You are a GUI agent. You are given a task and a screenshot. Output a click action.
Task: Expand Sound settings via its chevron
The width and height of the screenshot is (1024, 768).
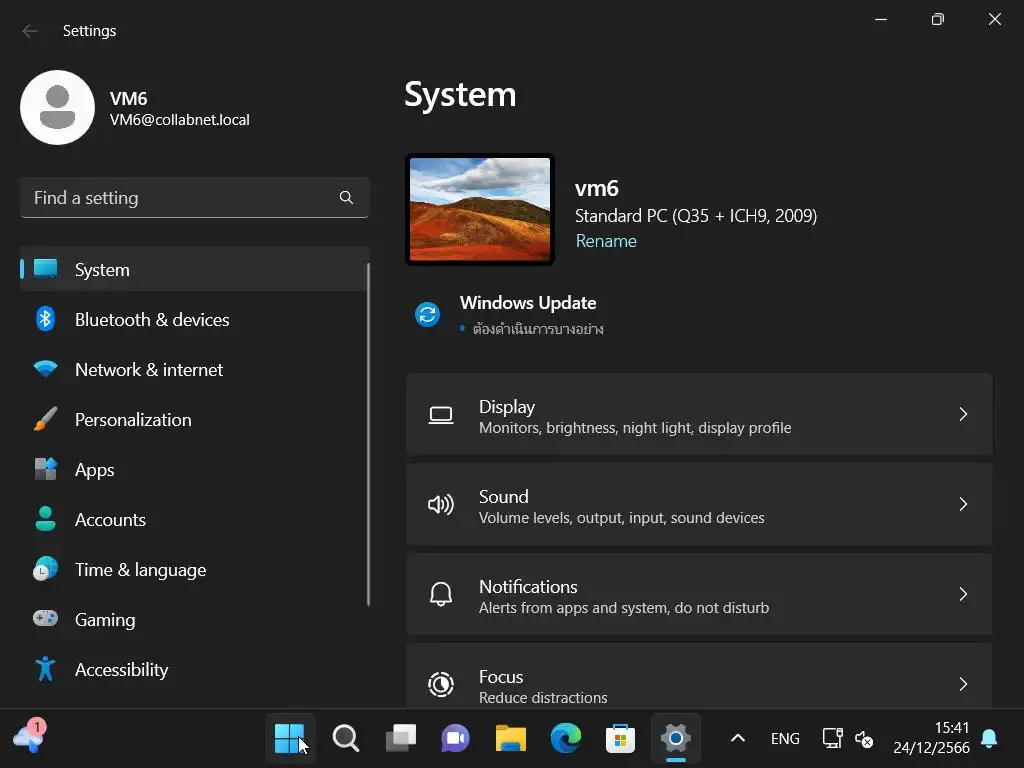click(963, 504)
